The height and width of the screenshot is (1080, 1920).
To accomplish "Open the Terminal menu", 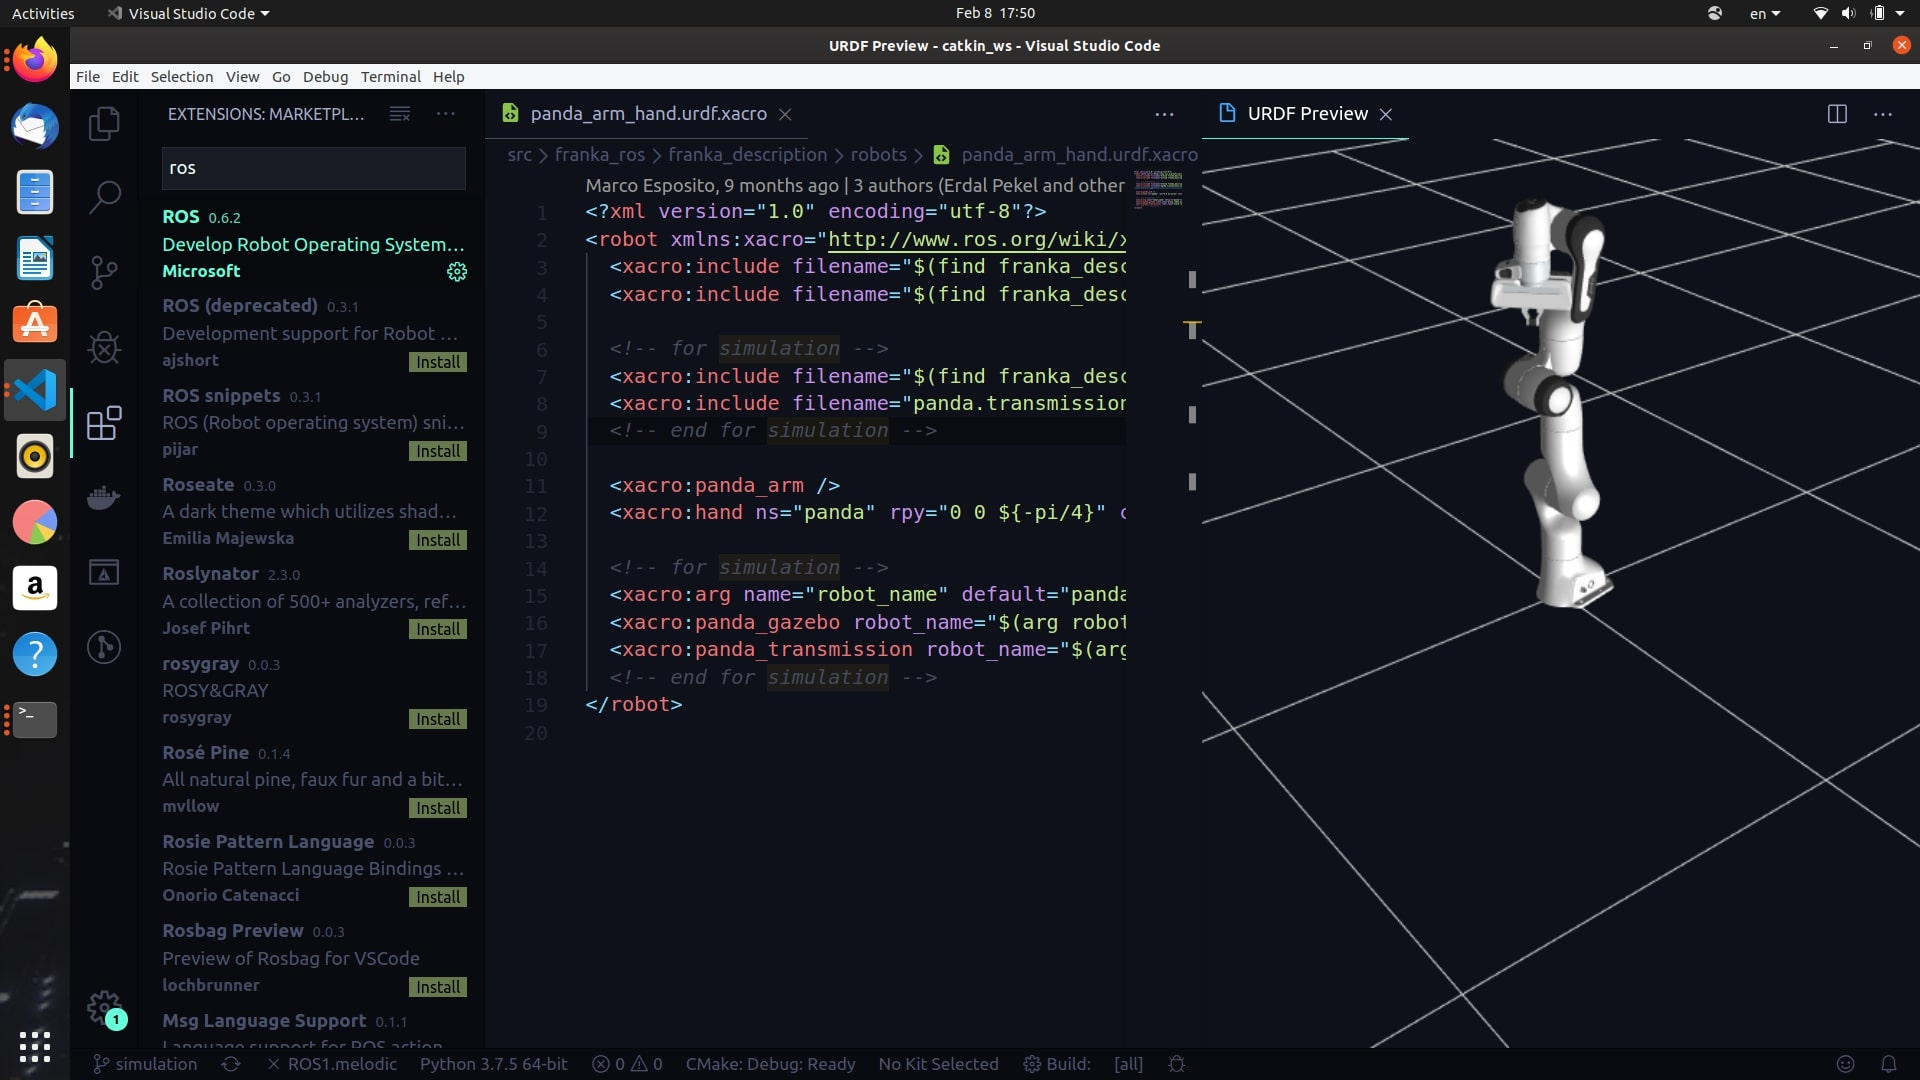I will tap(390, 76).
